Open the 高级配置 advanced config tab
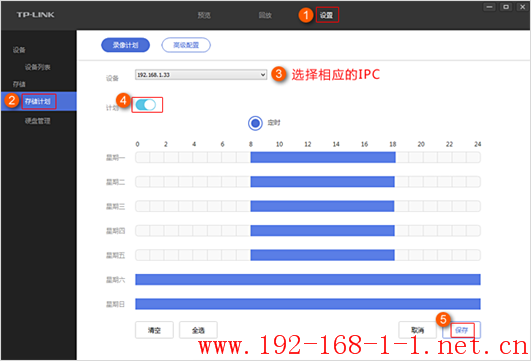531x361 pixels. [186, 45]
